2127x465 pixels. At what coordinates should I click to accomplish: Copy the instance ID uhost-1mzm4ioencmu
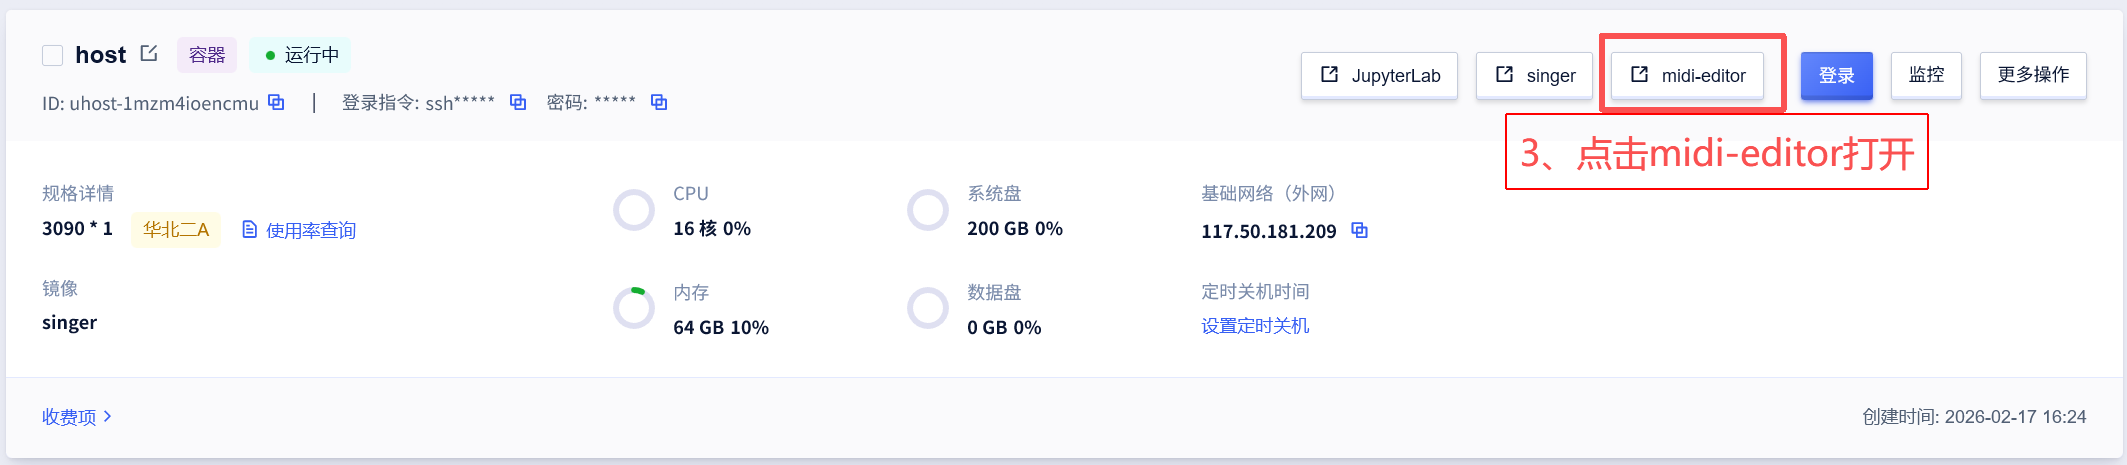coord(277,102)
